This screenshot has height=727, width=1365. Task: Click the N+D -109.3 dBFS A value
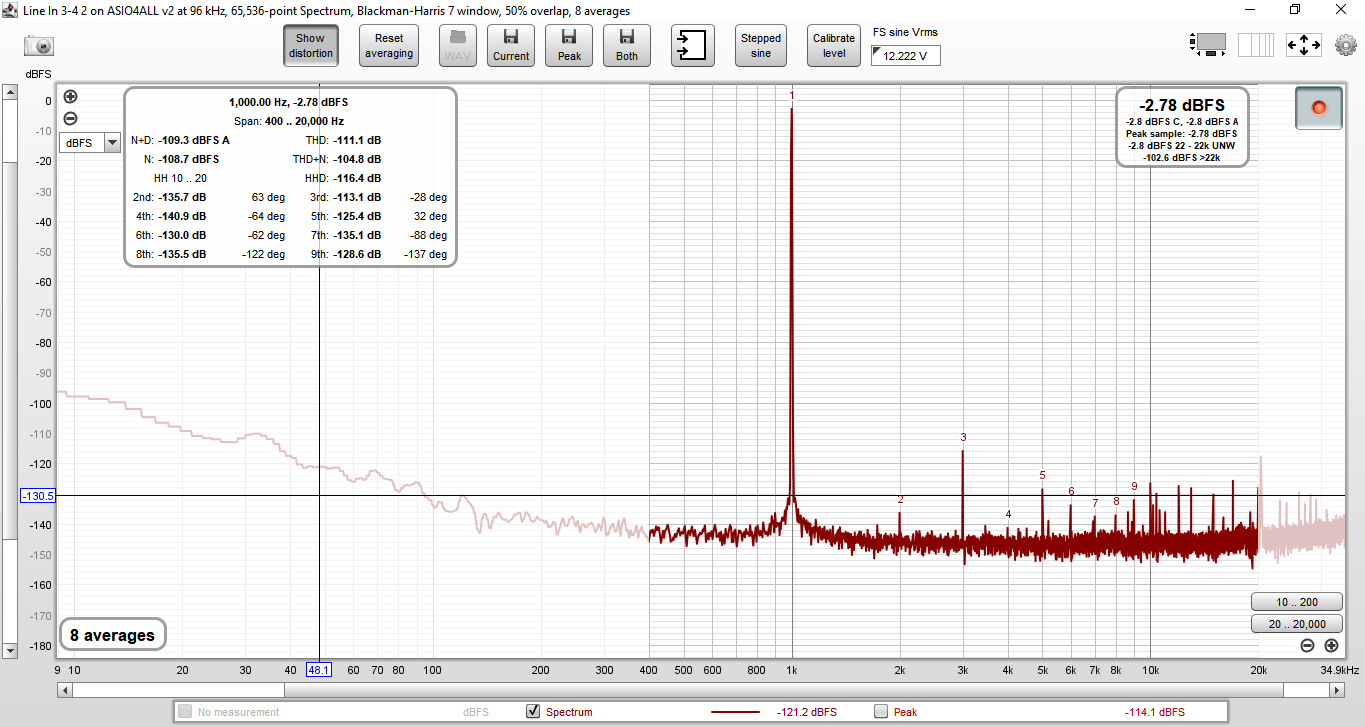coord(194,140)
